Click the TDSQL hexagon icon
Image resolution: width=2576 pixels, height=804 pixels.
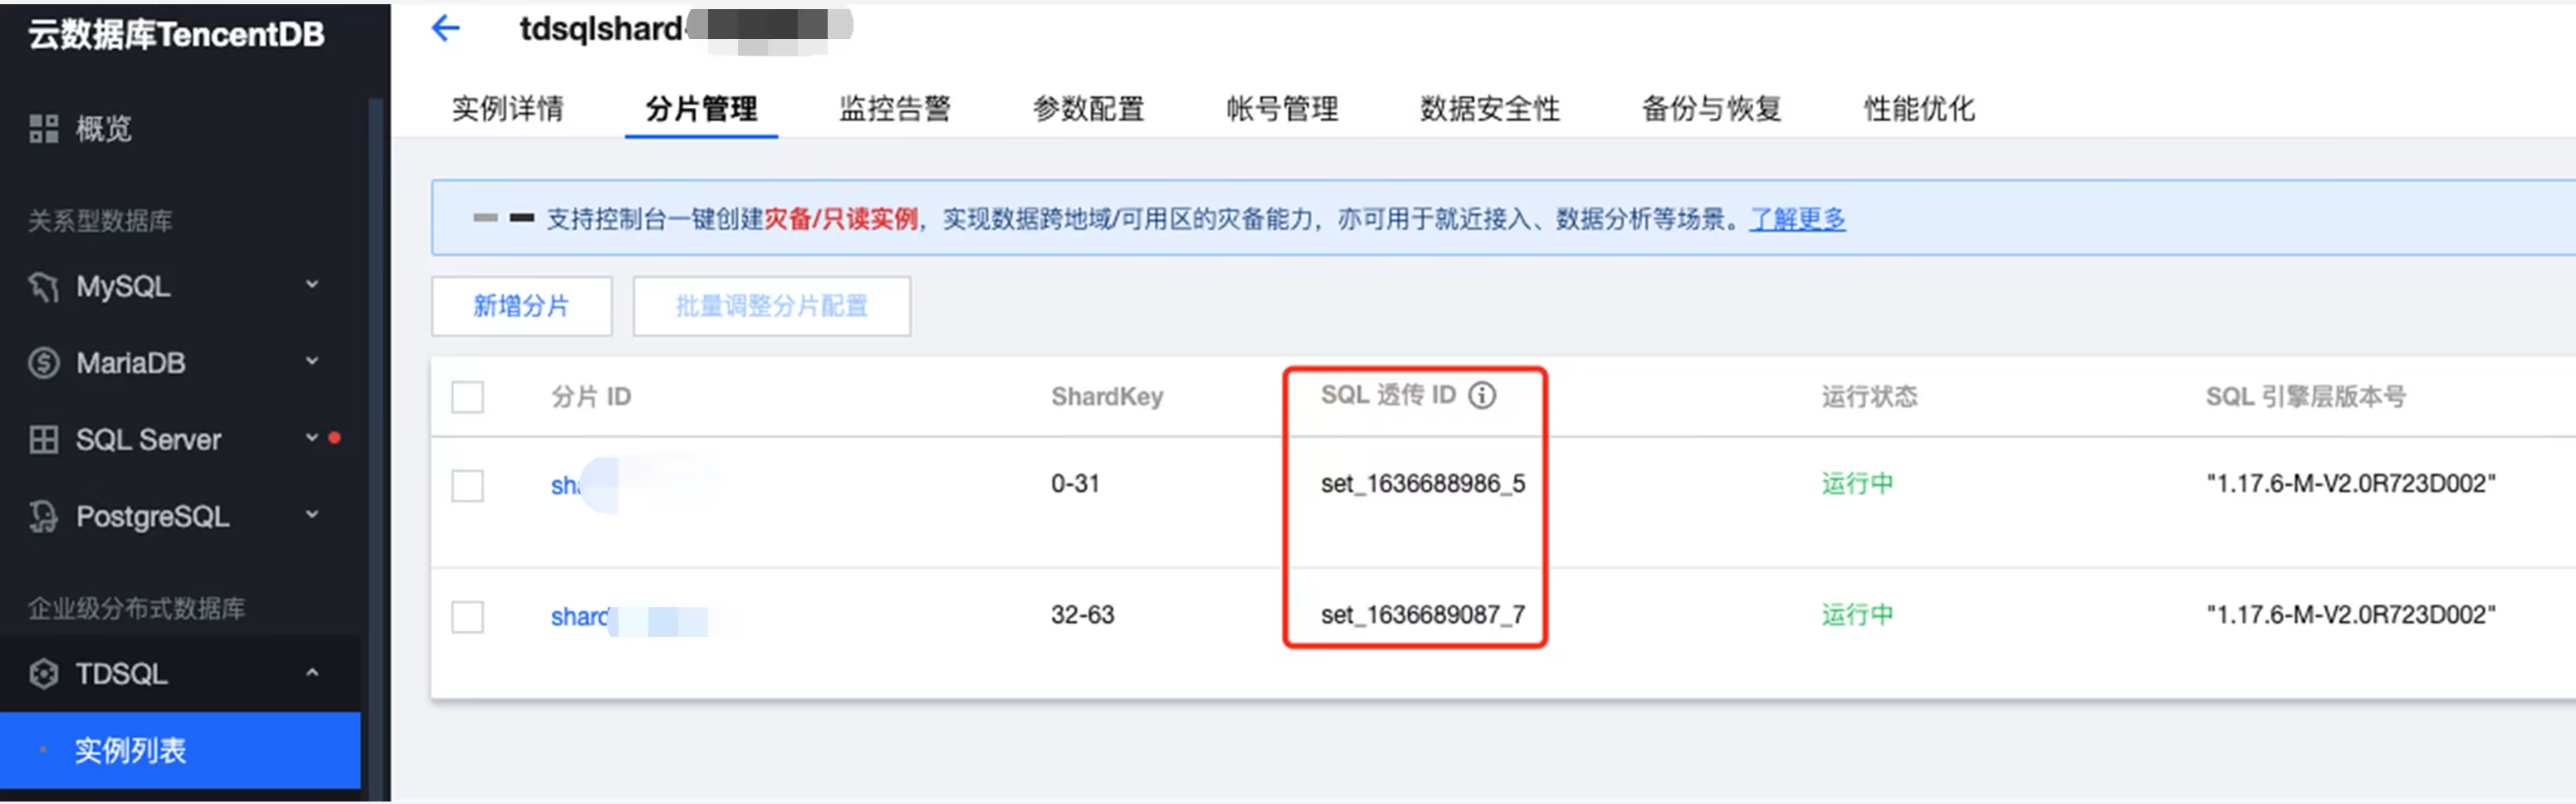pos(43,674)
